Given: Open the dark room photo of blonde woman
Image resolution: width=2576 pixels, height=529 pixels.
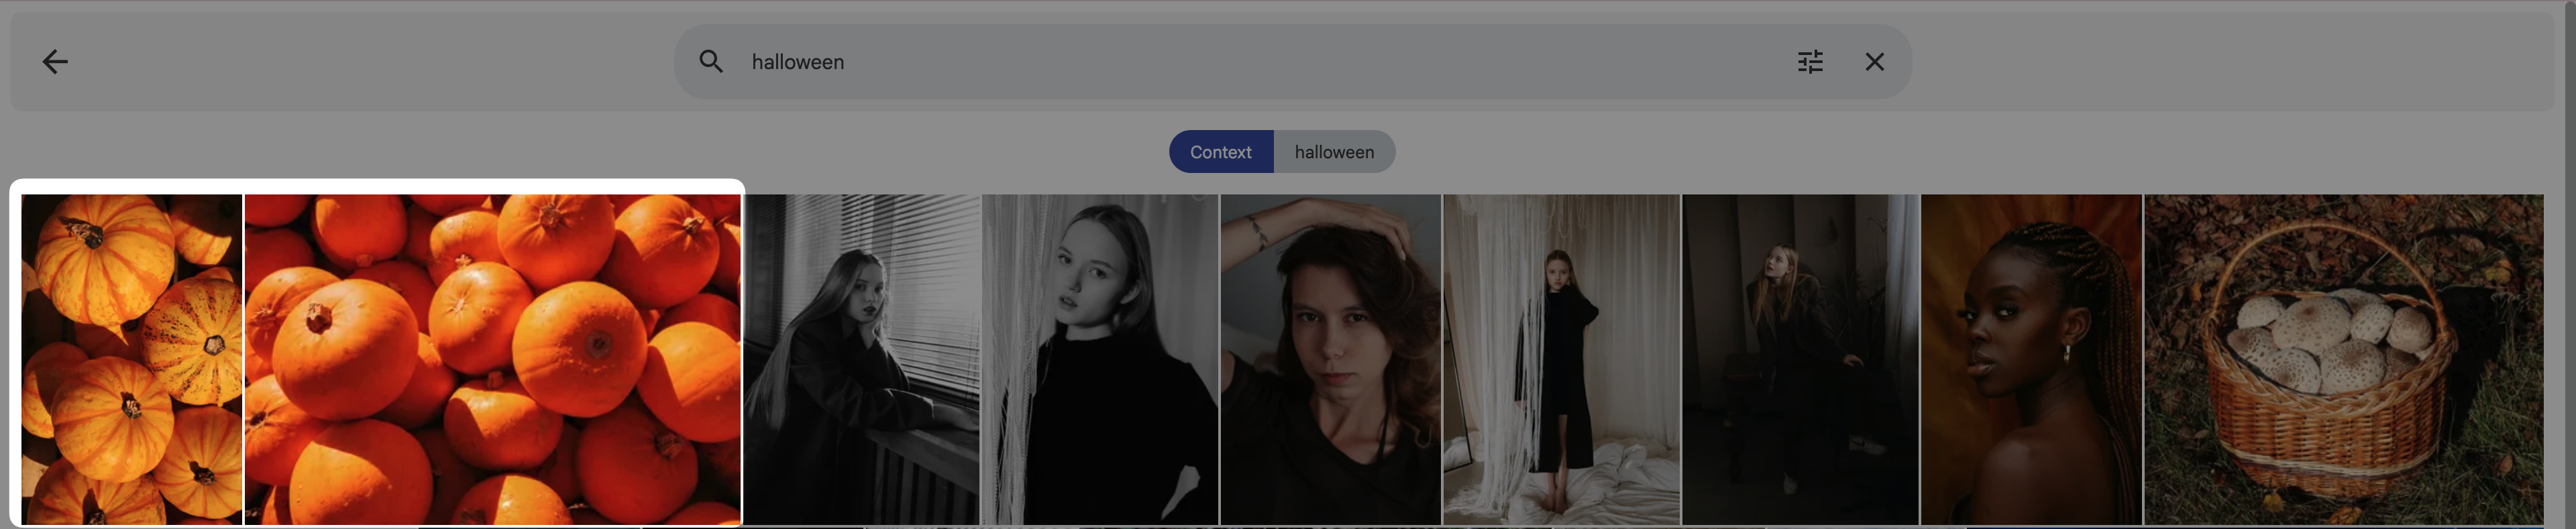Looking at the screenshot, I should [1800, 359].
